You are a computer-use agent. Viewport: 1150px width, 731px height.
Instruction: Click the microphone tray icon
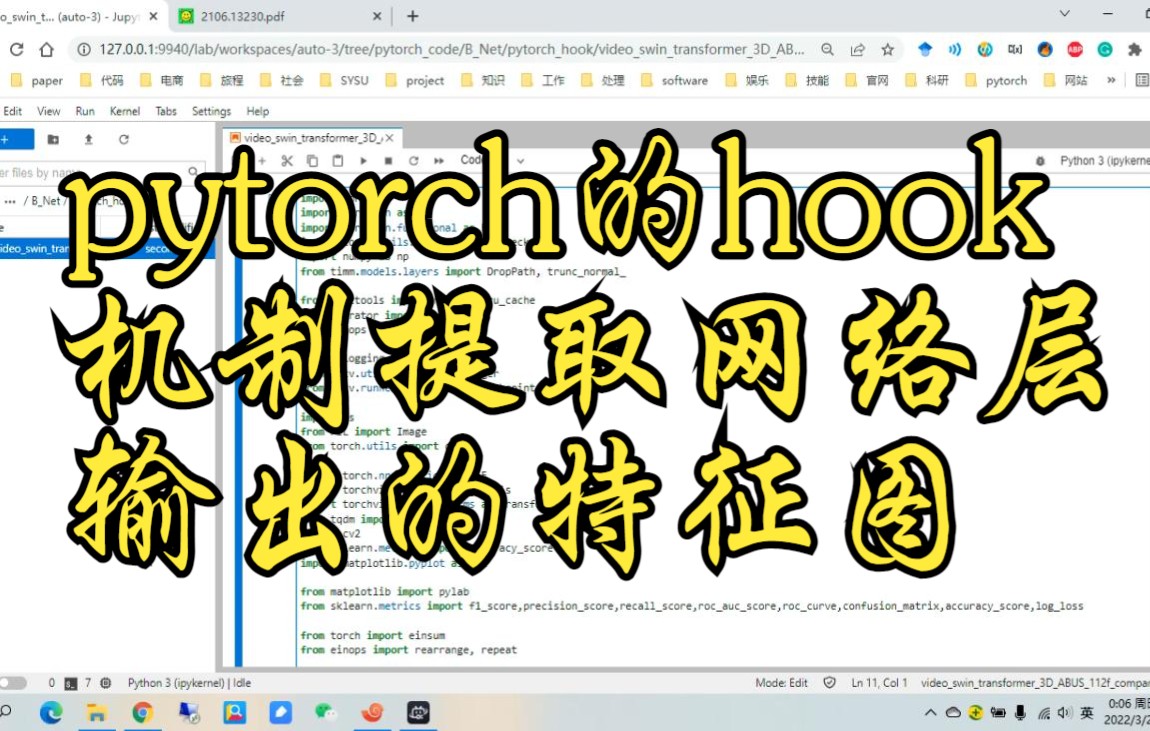1020,712
